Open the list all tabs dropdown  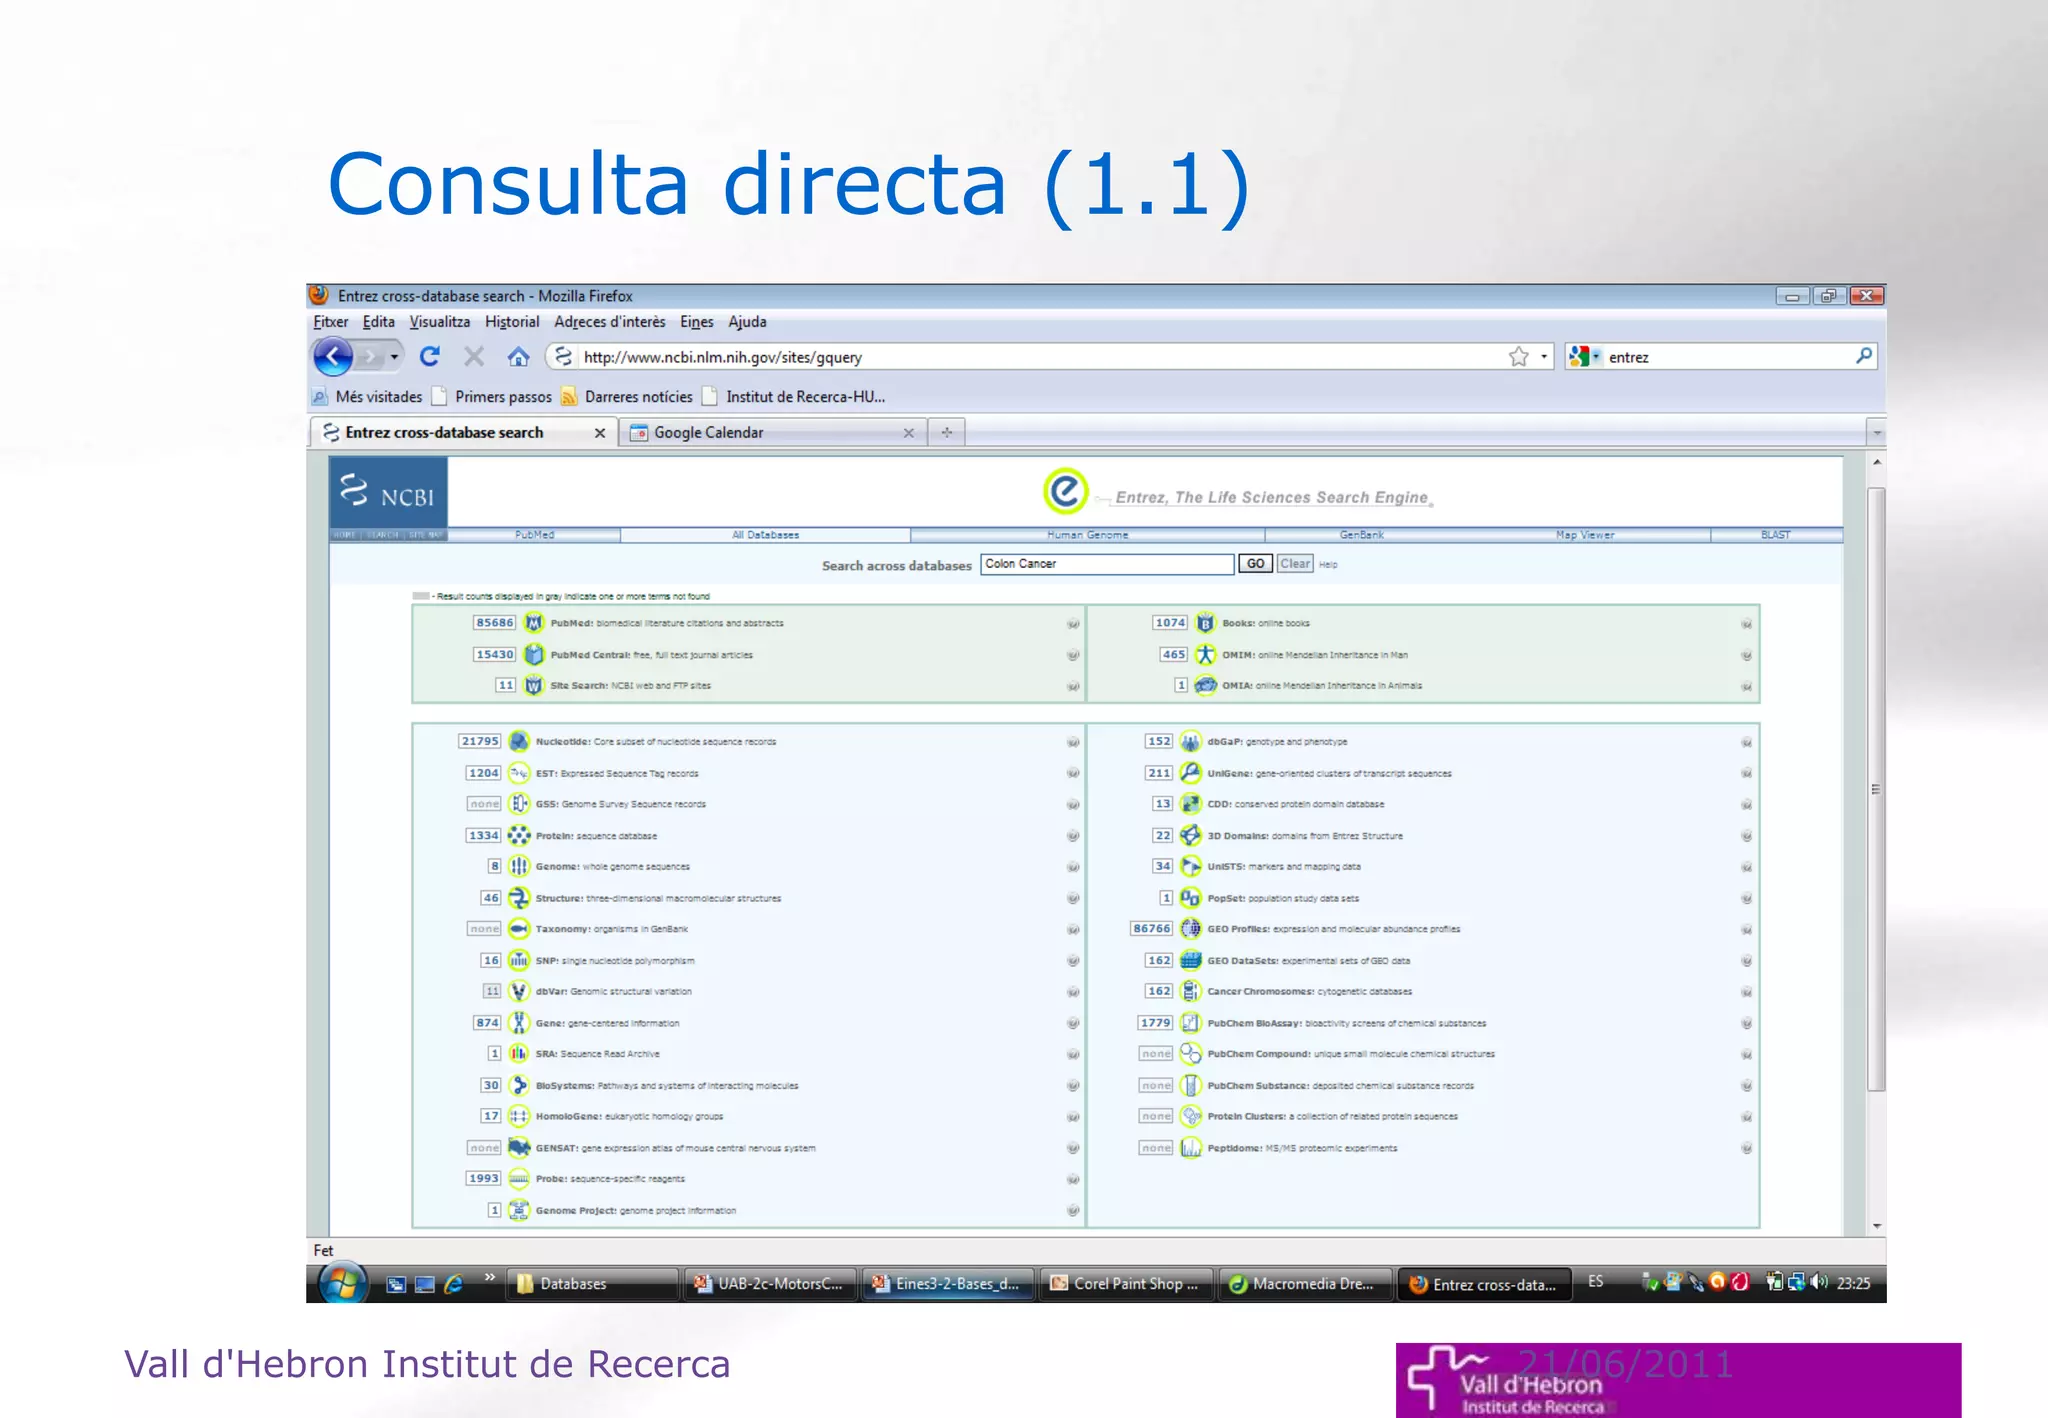tap(1876, 433)
